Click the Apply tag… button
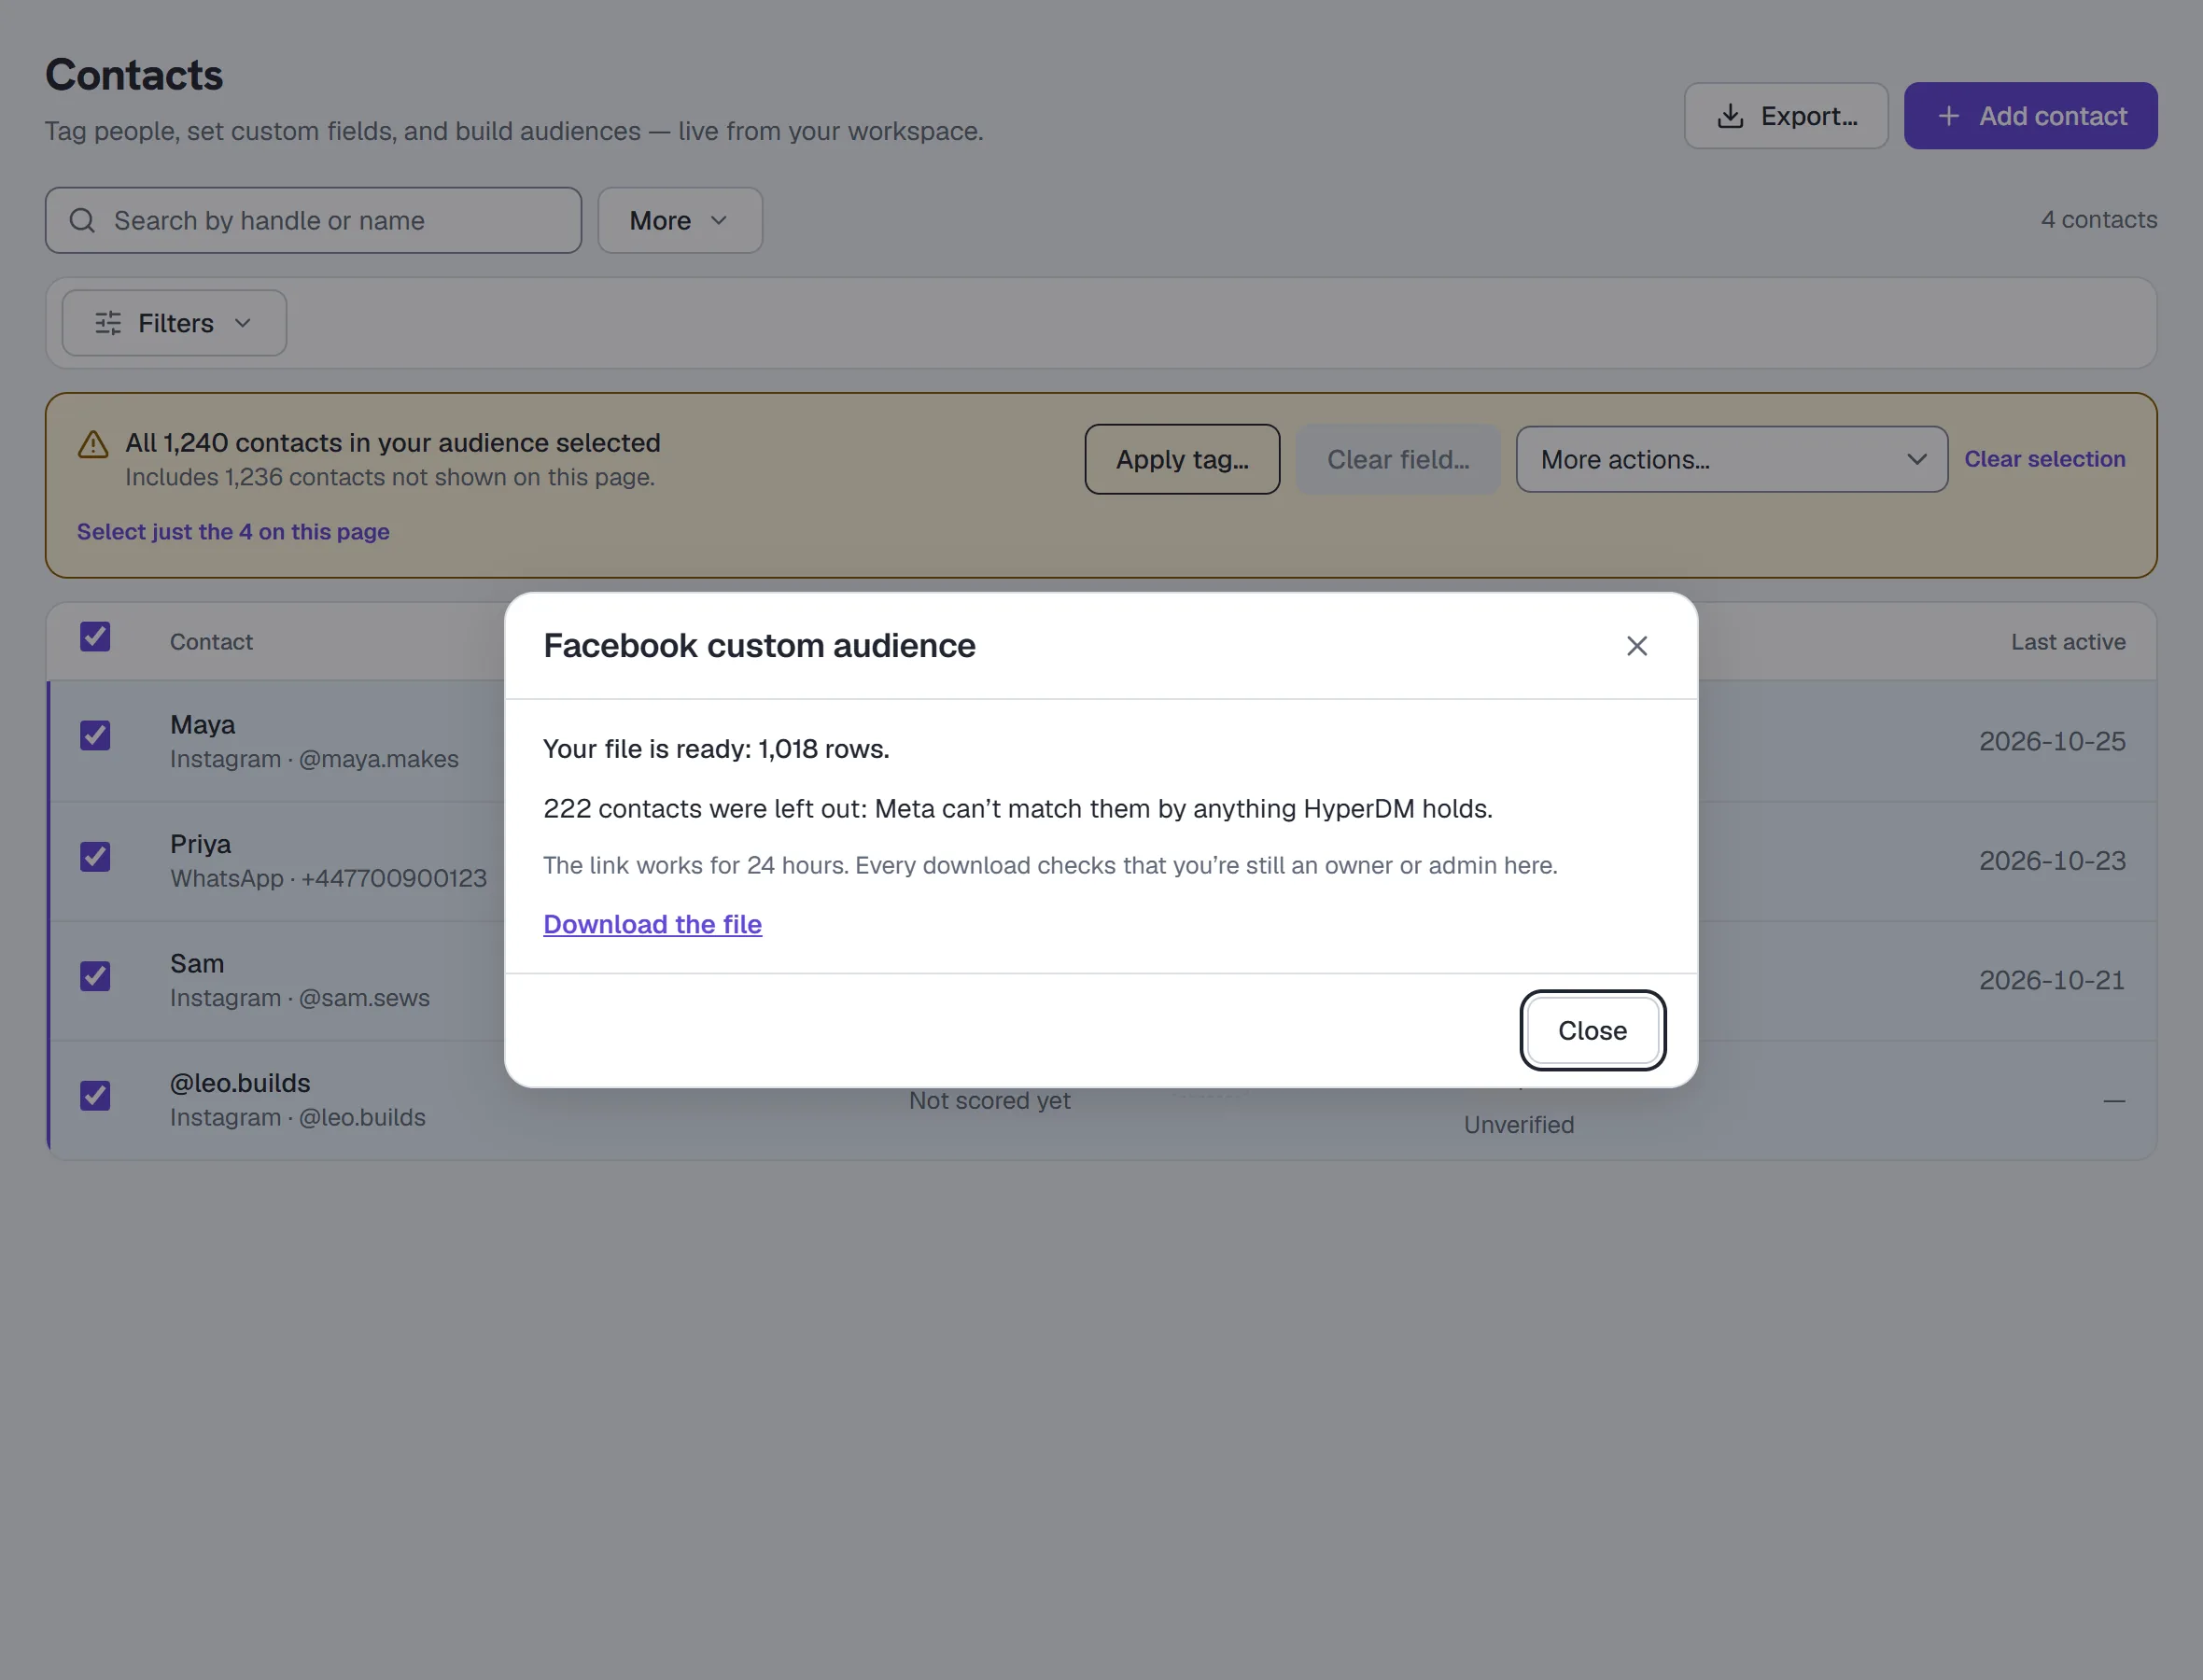Screen dimensions: 2203x1680 [x=1182, y=459]
